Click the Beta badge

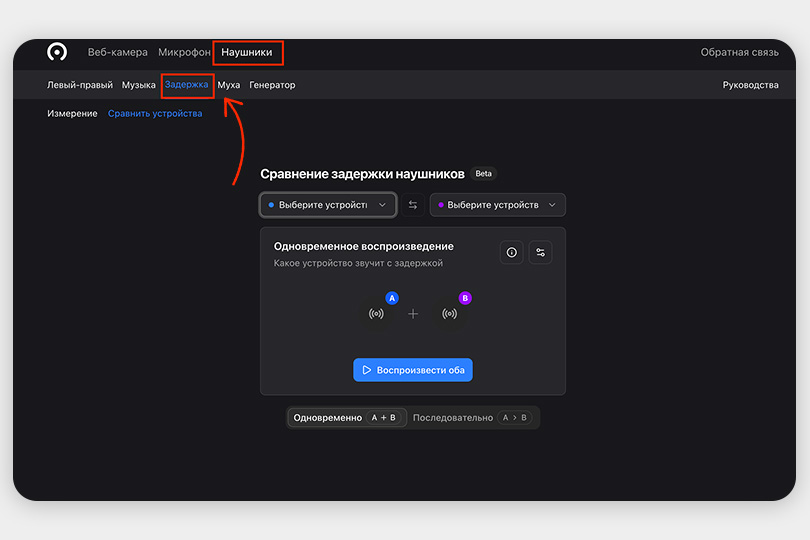coord(484,173)
